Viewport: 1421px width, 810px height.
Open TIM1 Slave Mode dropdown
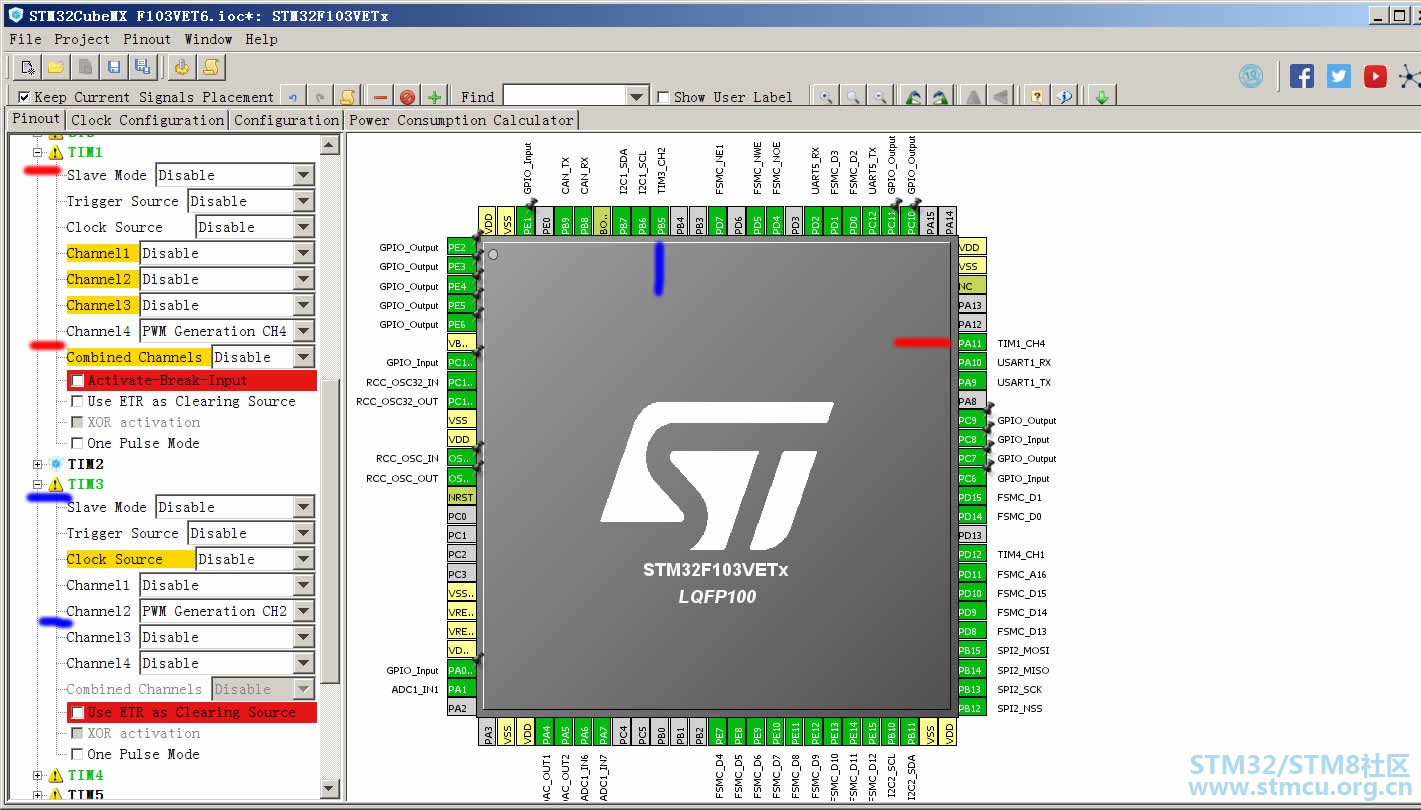point(304,175)
